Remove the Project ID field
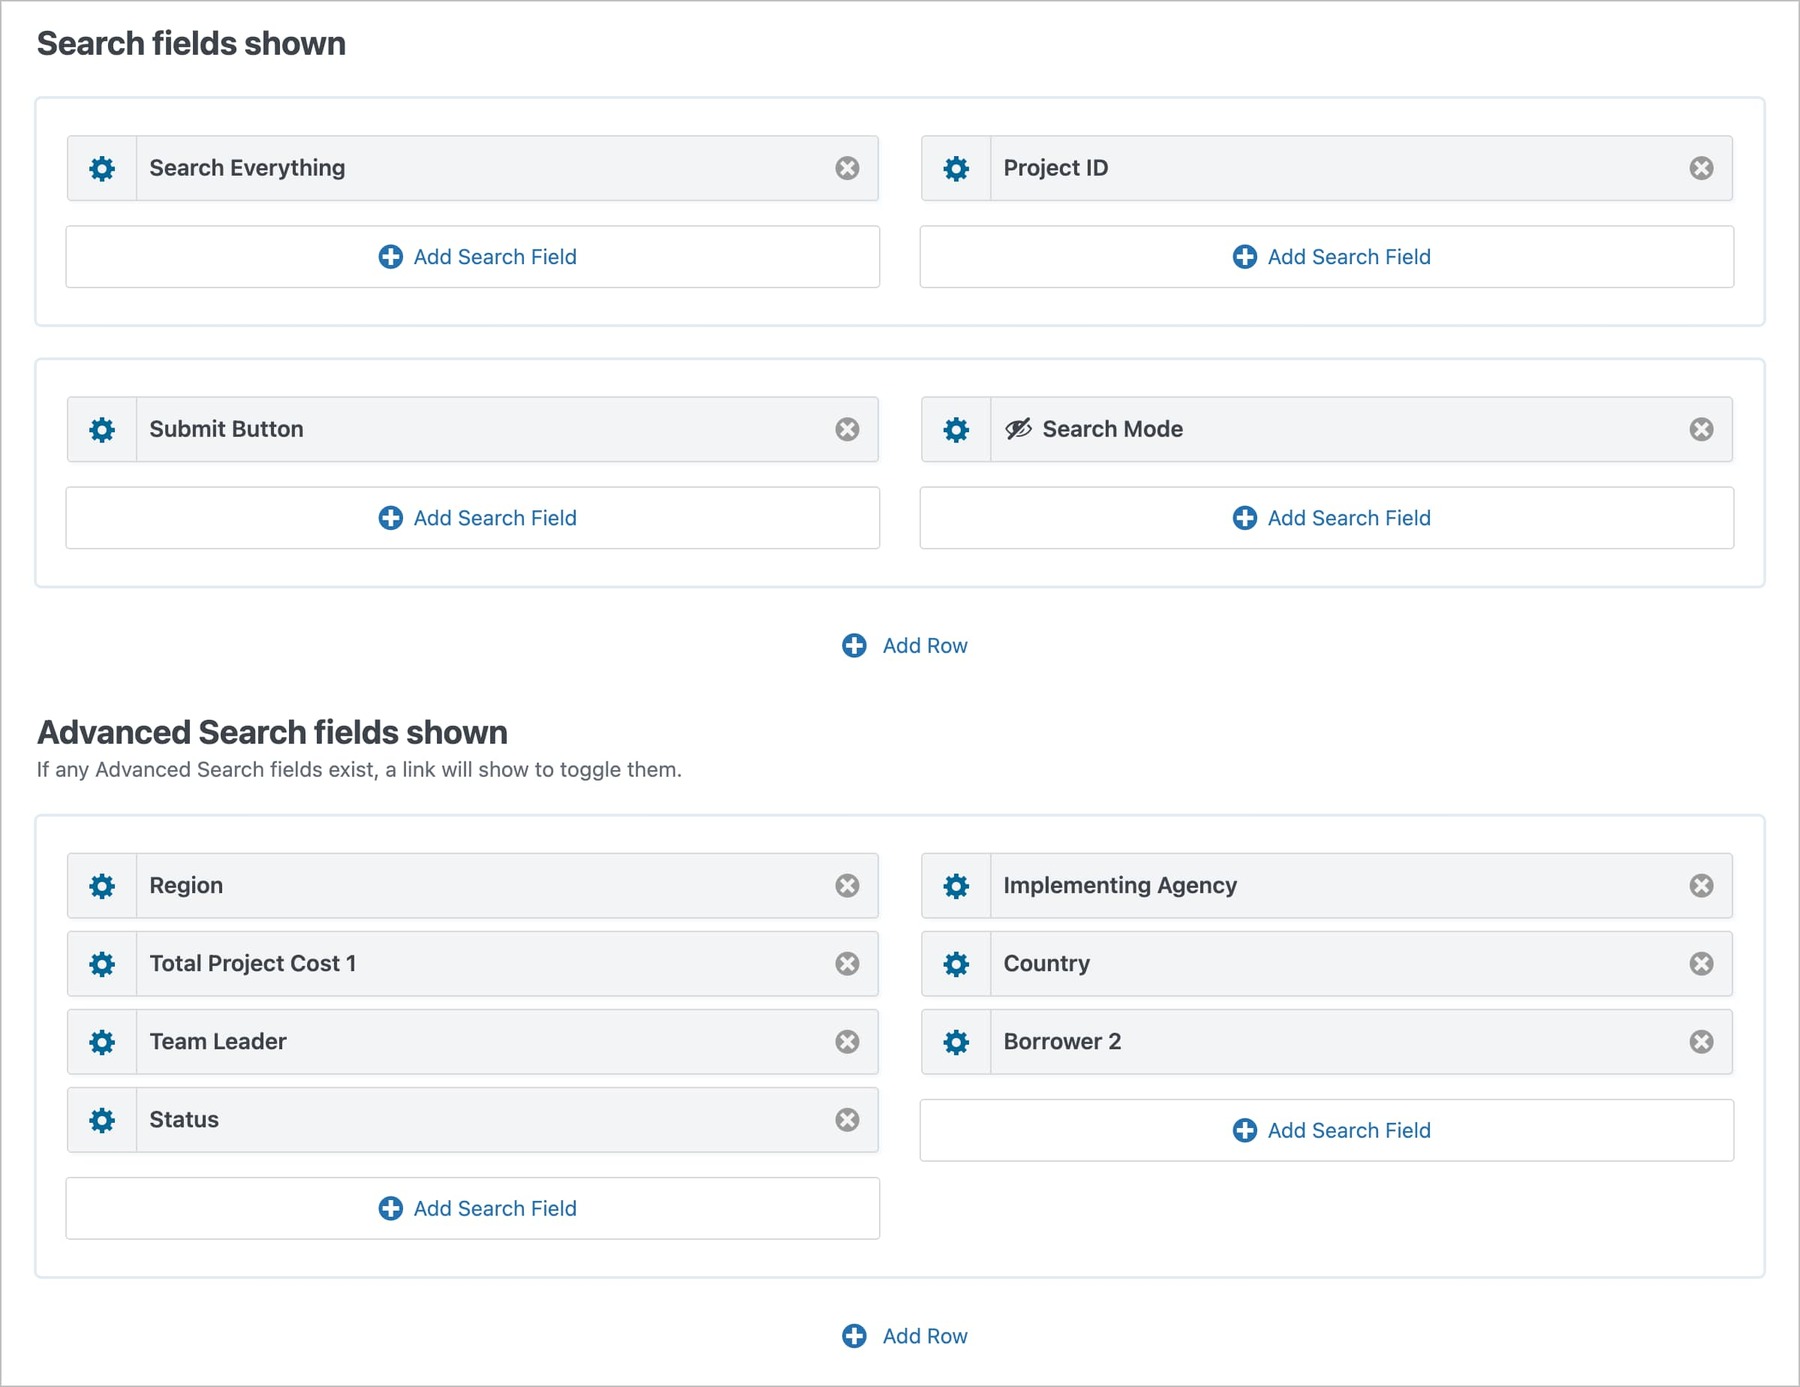 [x=1701, y=168]
